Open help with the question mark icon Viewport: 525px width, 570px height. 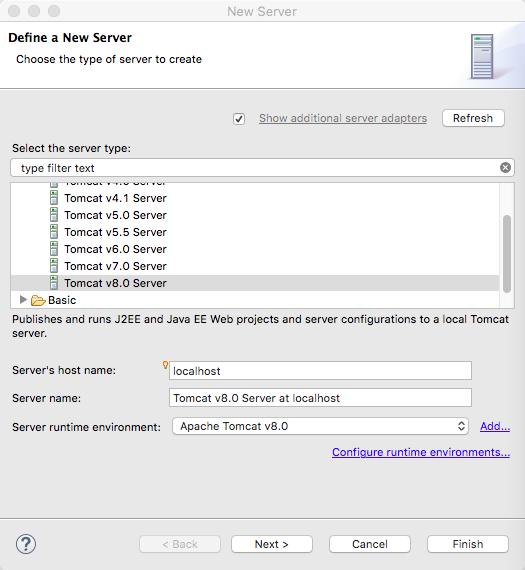(26, 544)
